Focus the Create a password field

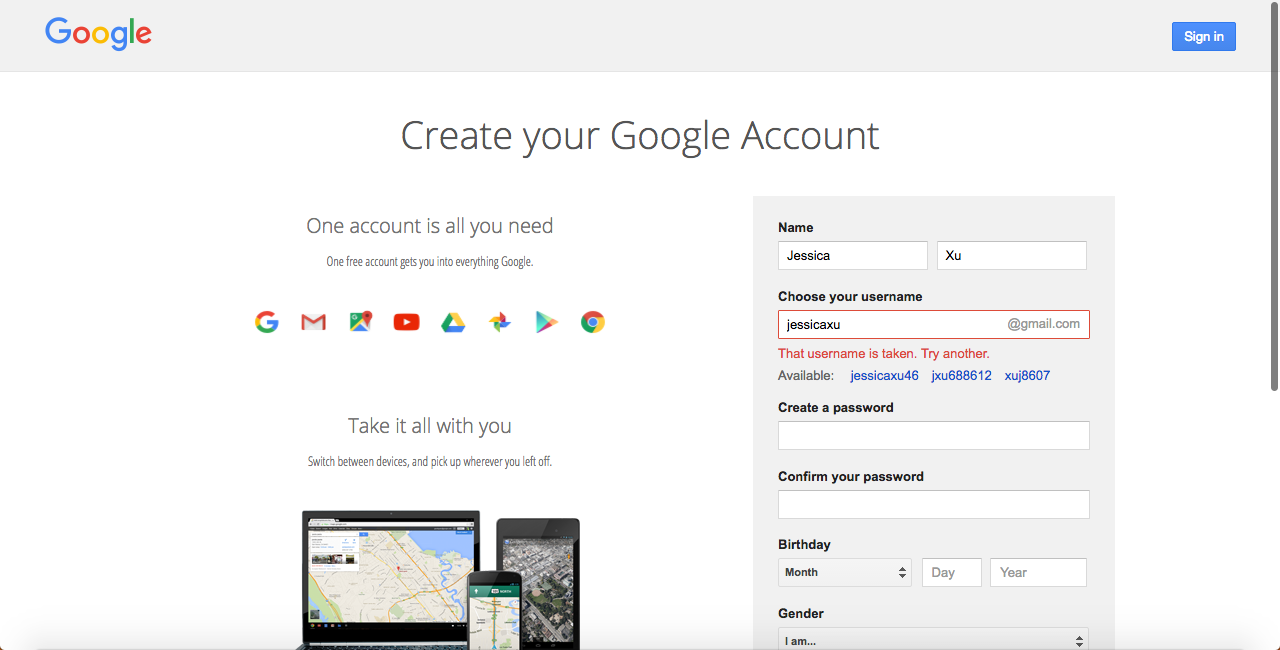click(x=934, y=435)
